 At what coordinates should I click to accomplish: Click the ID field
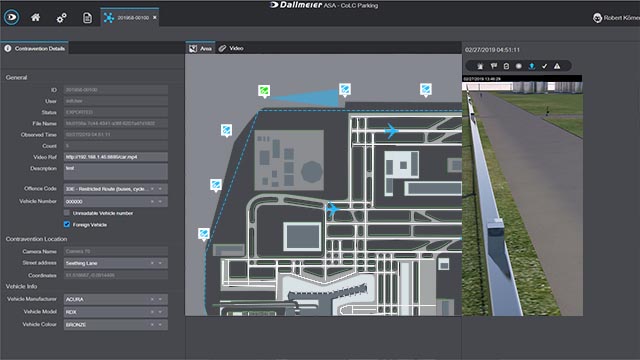pyautogui.click(x=116, y=90)
